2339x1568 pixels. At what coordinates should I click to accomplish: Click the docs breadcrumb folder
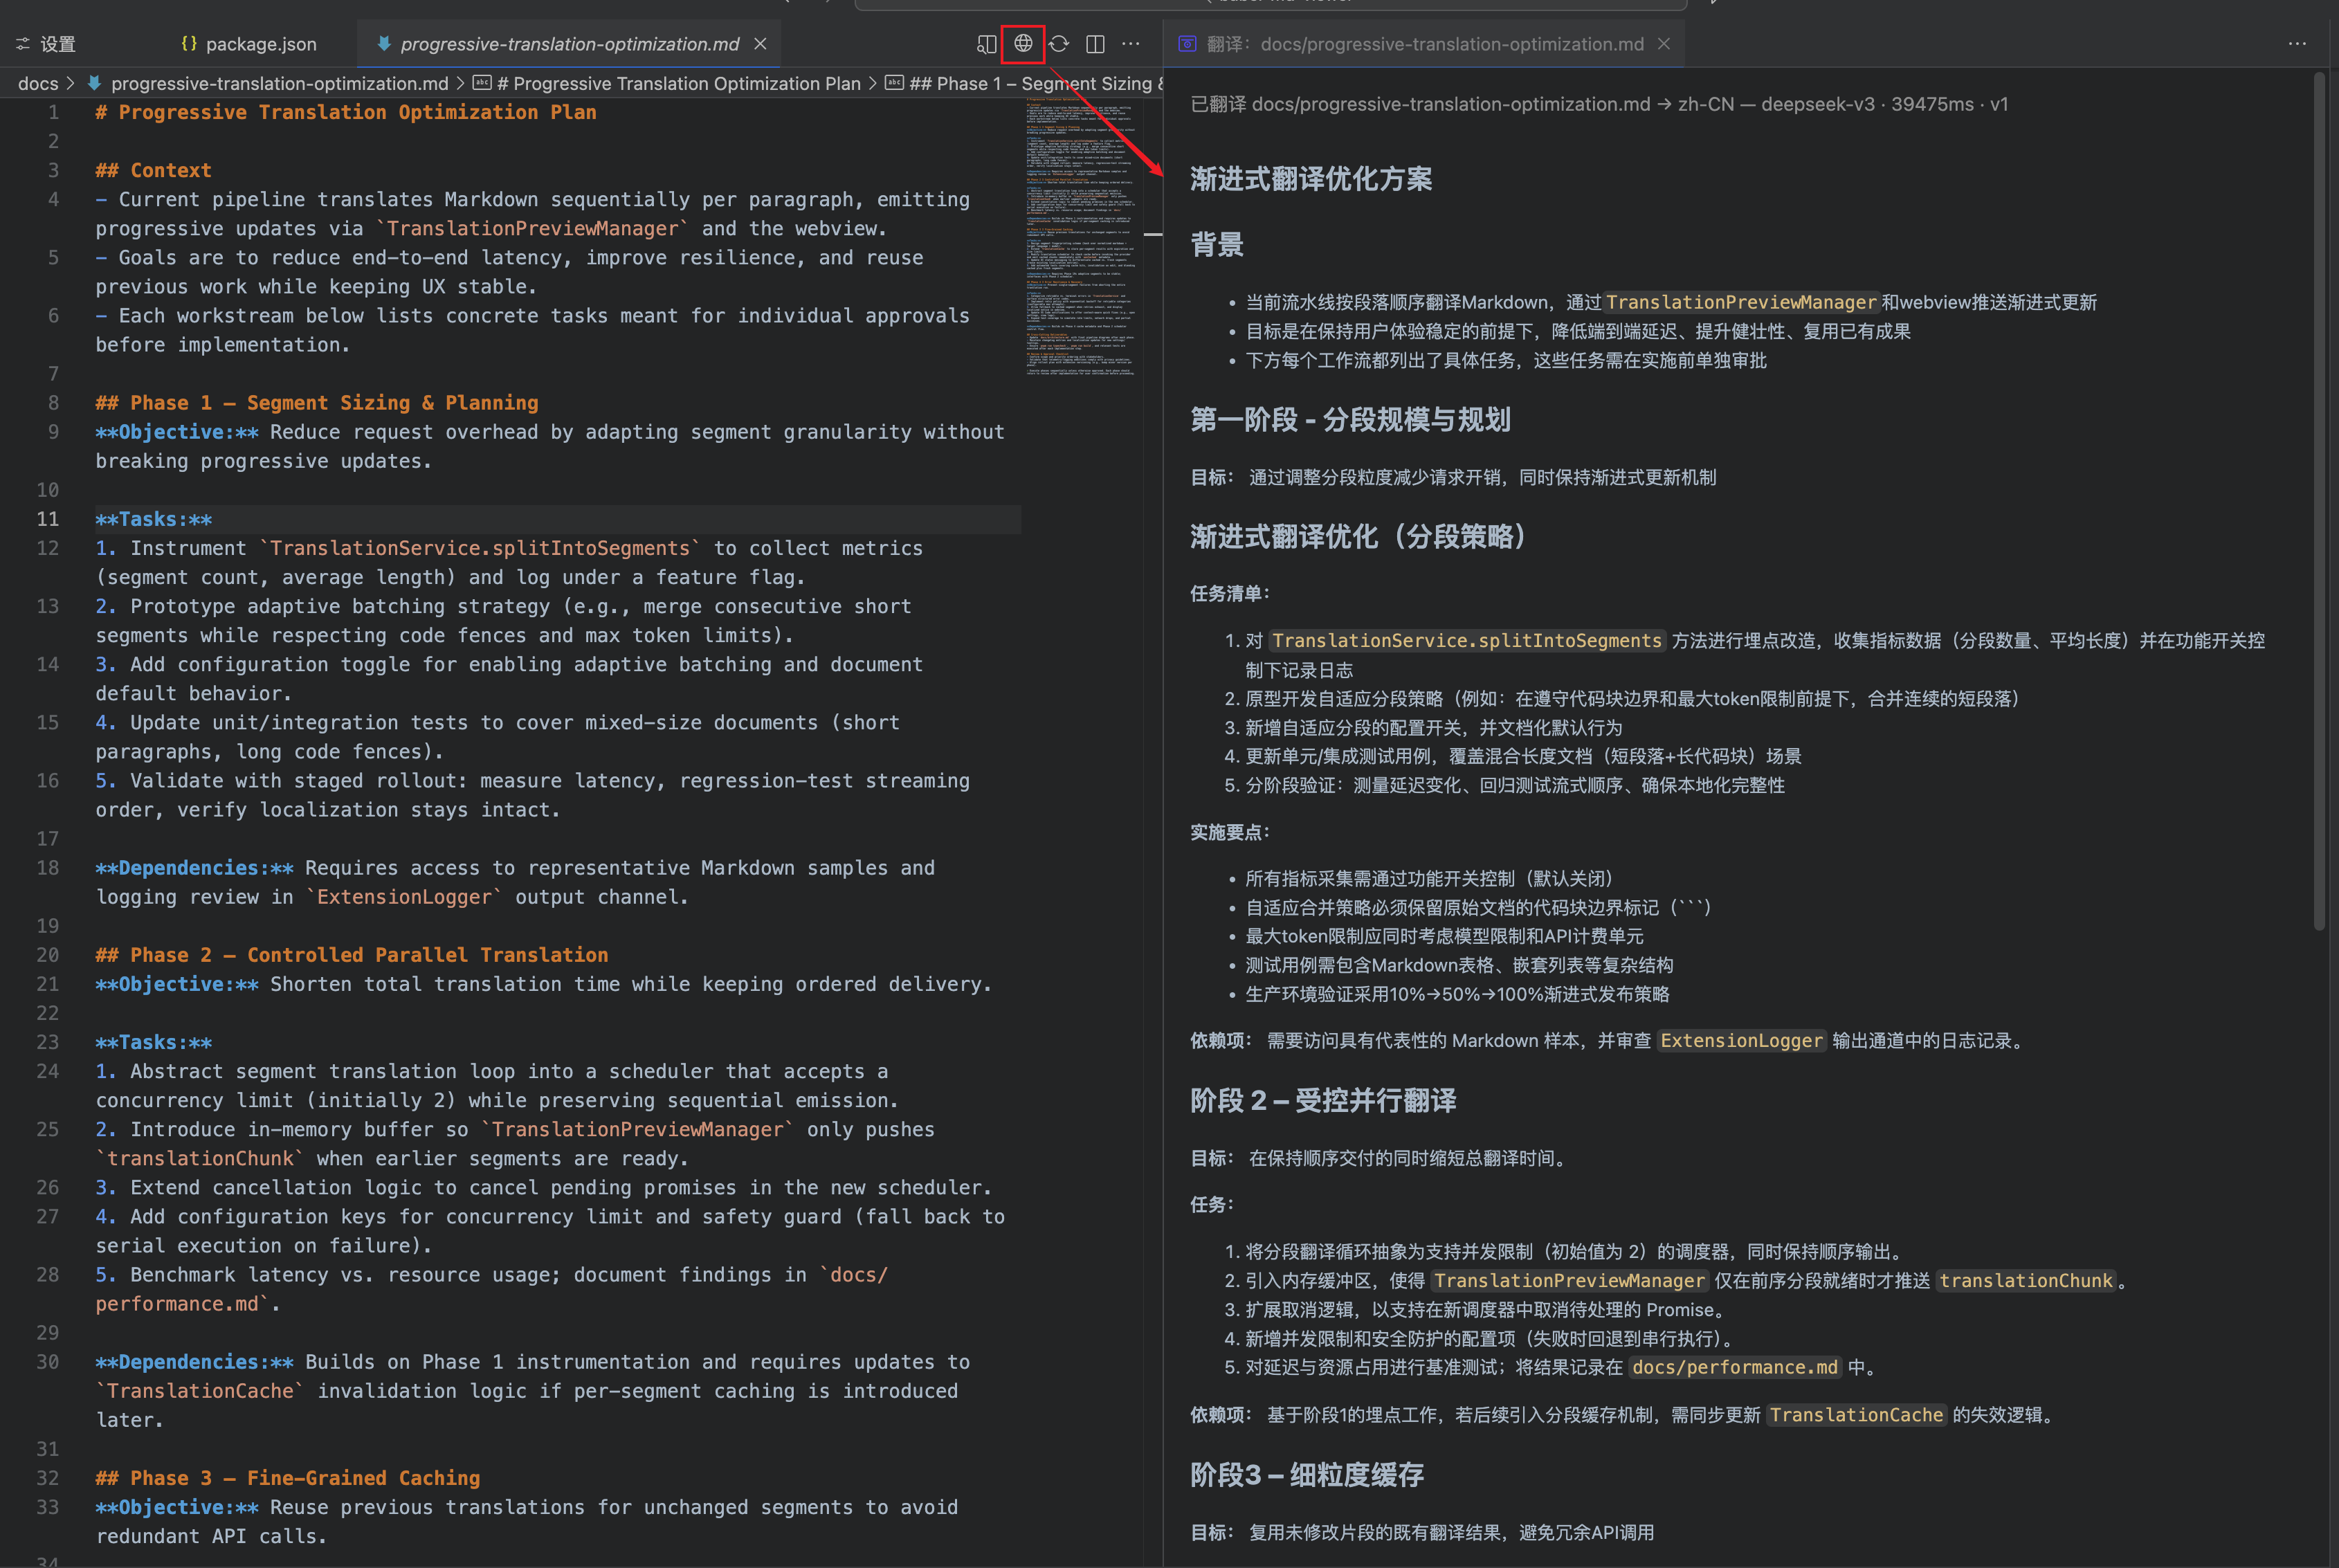coord(38,83)
